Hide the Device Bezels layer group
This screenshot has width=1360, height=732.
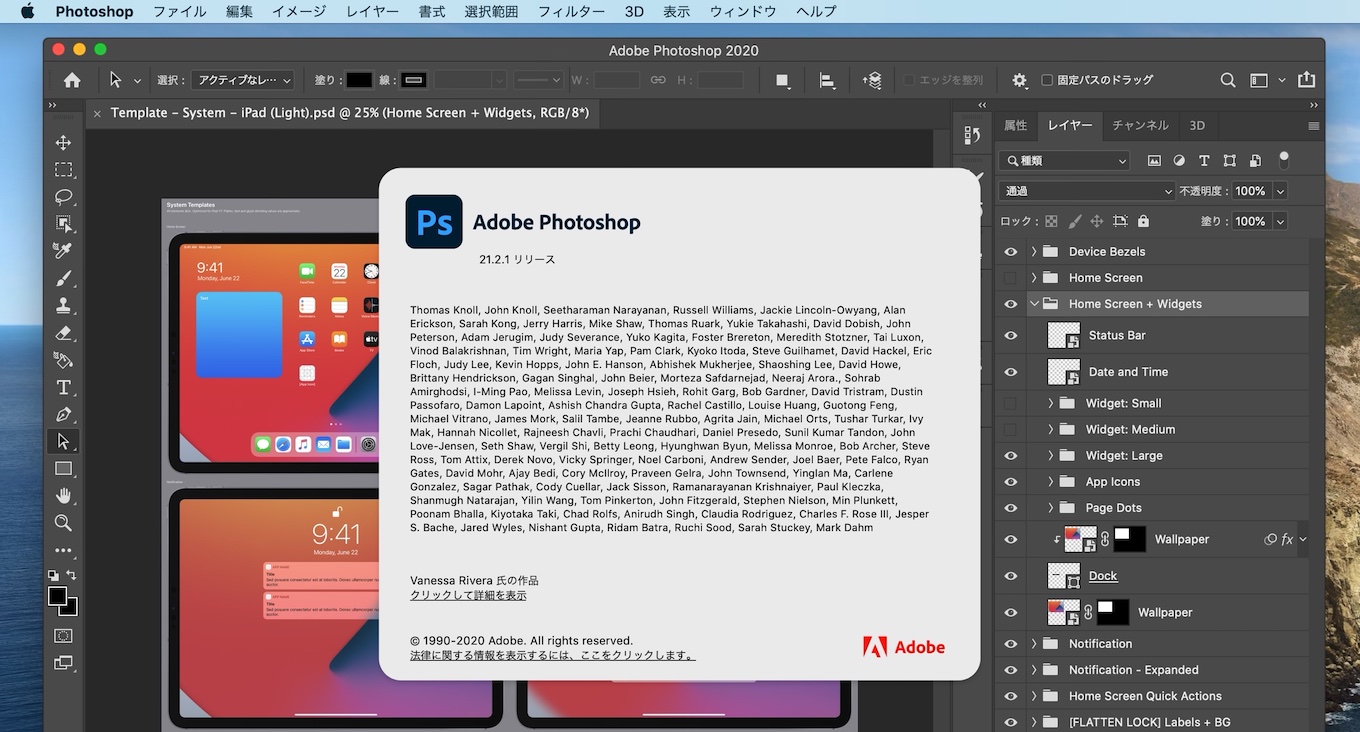pos(1010,252)
